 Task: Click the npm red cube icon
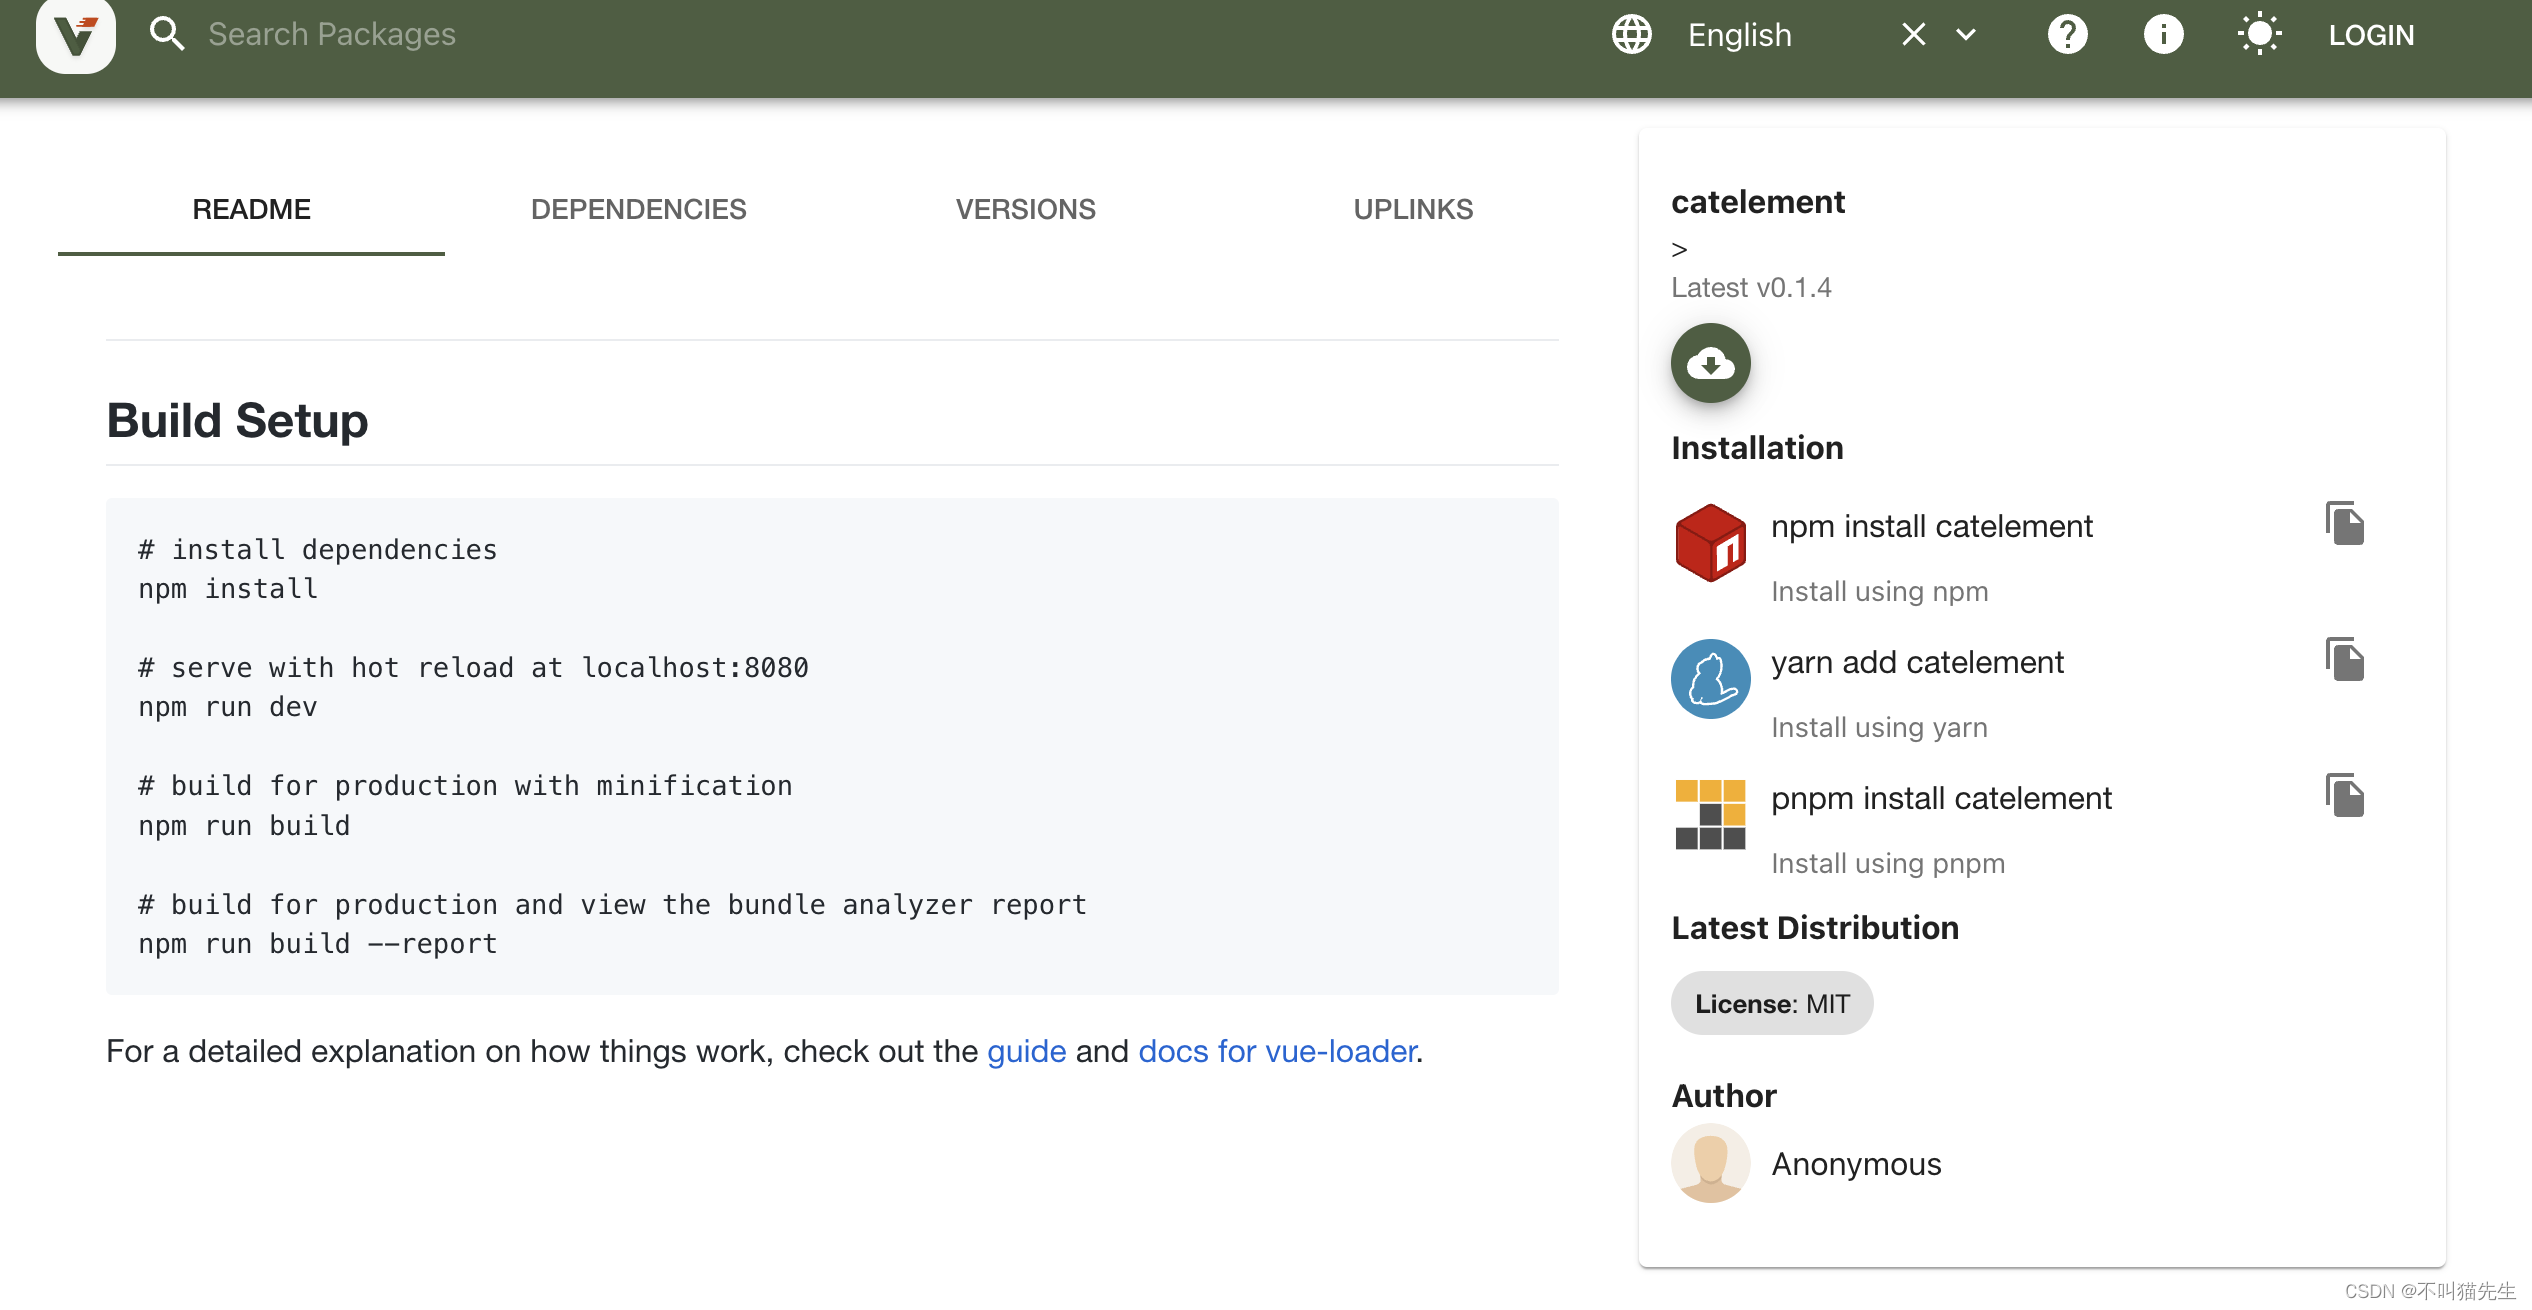tap(1711, 543)
